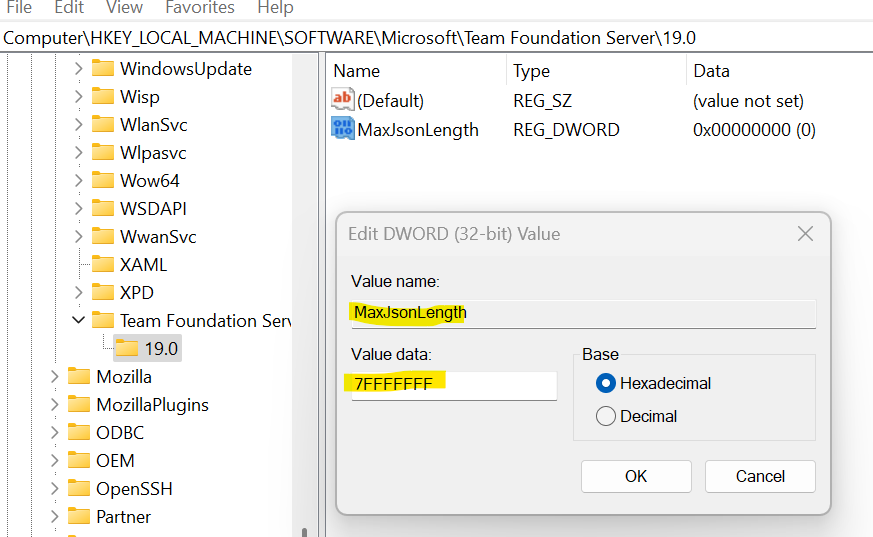The height and width of the screenshot is (537, 873).
Task: Select the OpenSSH key label
Action: 134,489
